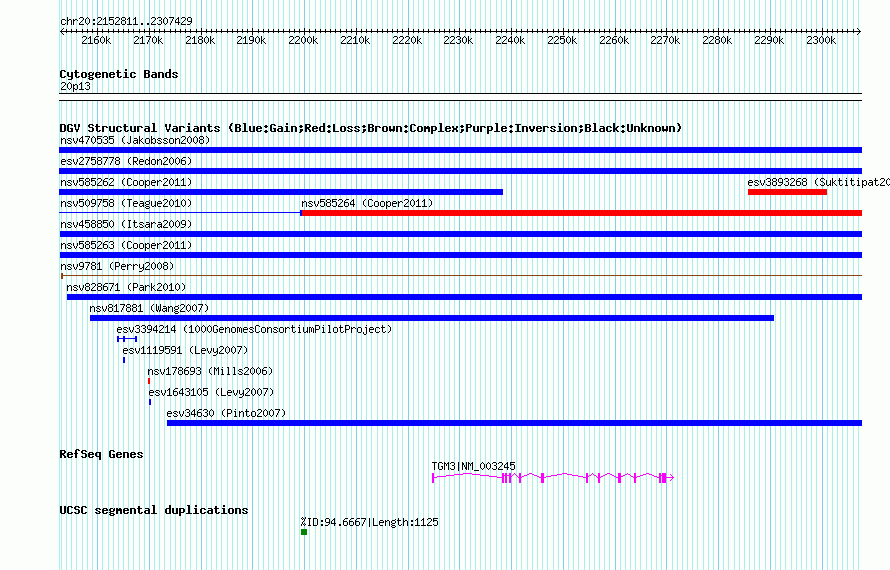Click the esv1643105 (Levy2007) blue tick

tap(150, 402)
